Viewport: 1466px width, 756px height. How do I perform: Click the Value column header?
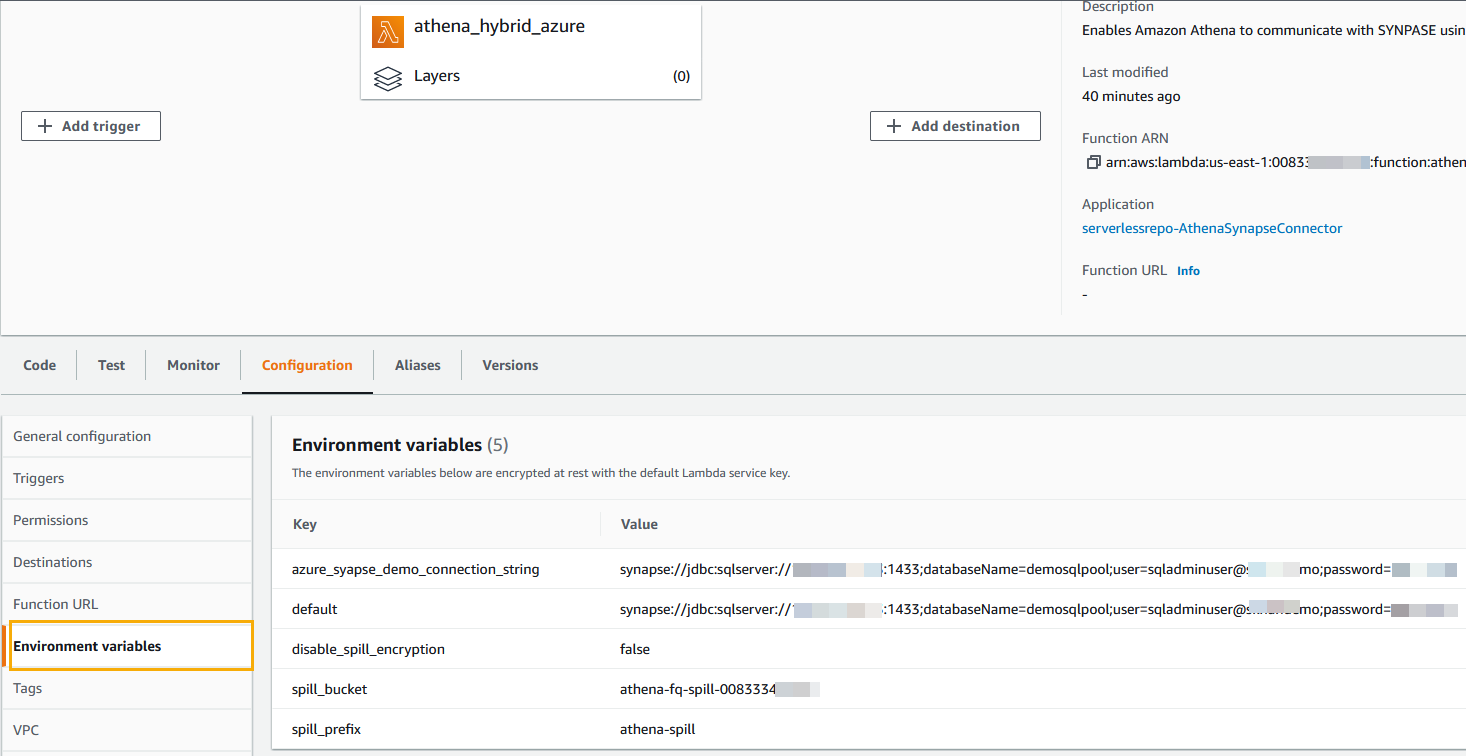click(639, 524)
